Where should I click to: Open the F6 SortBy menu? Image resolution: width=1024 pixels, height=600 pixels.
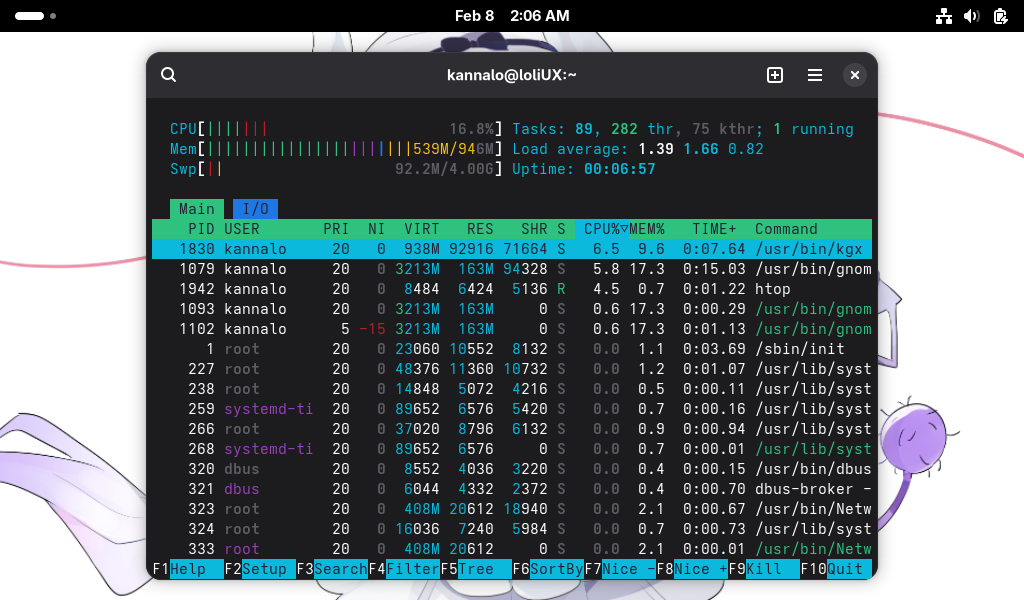point(548,569)
